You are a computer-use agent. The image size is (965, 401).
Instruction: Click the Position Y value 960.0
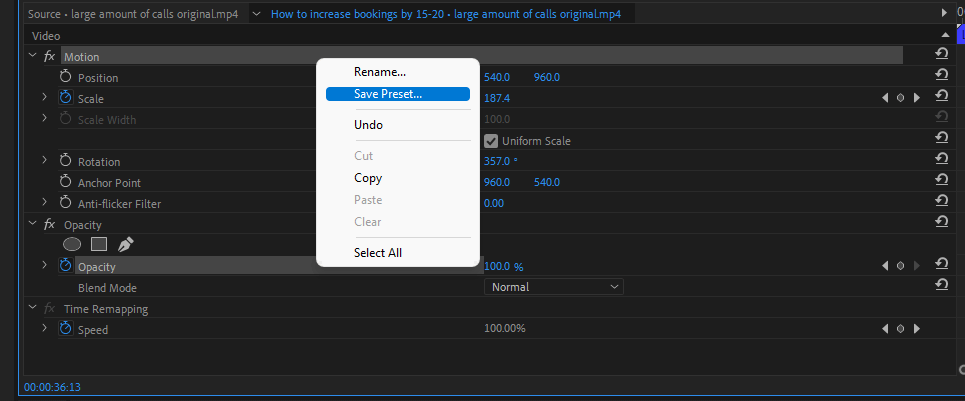click(x=547, y=77)
